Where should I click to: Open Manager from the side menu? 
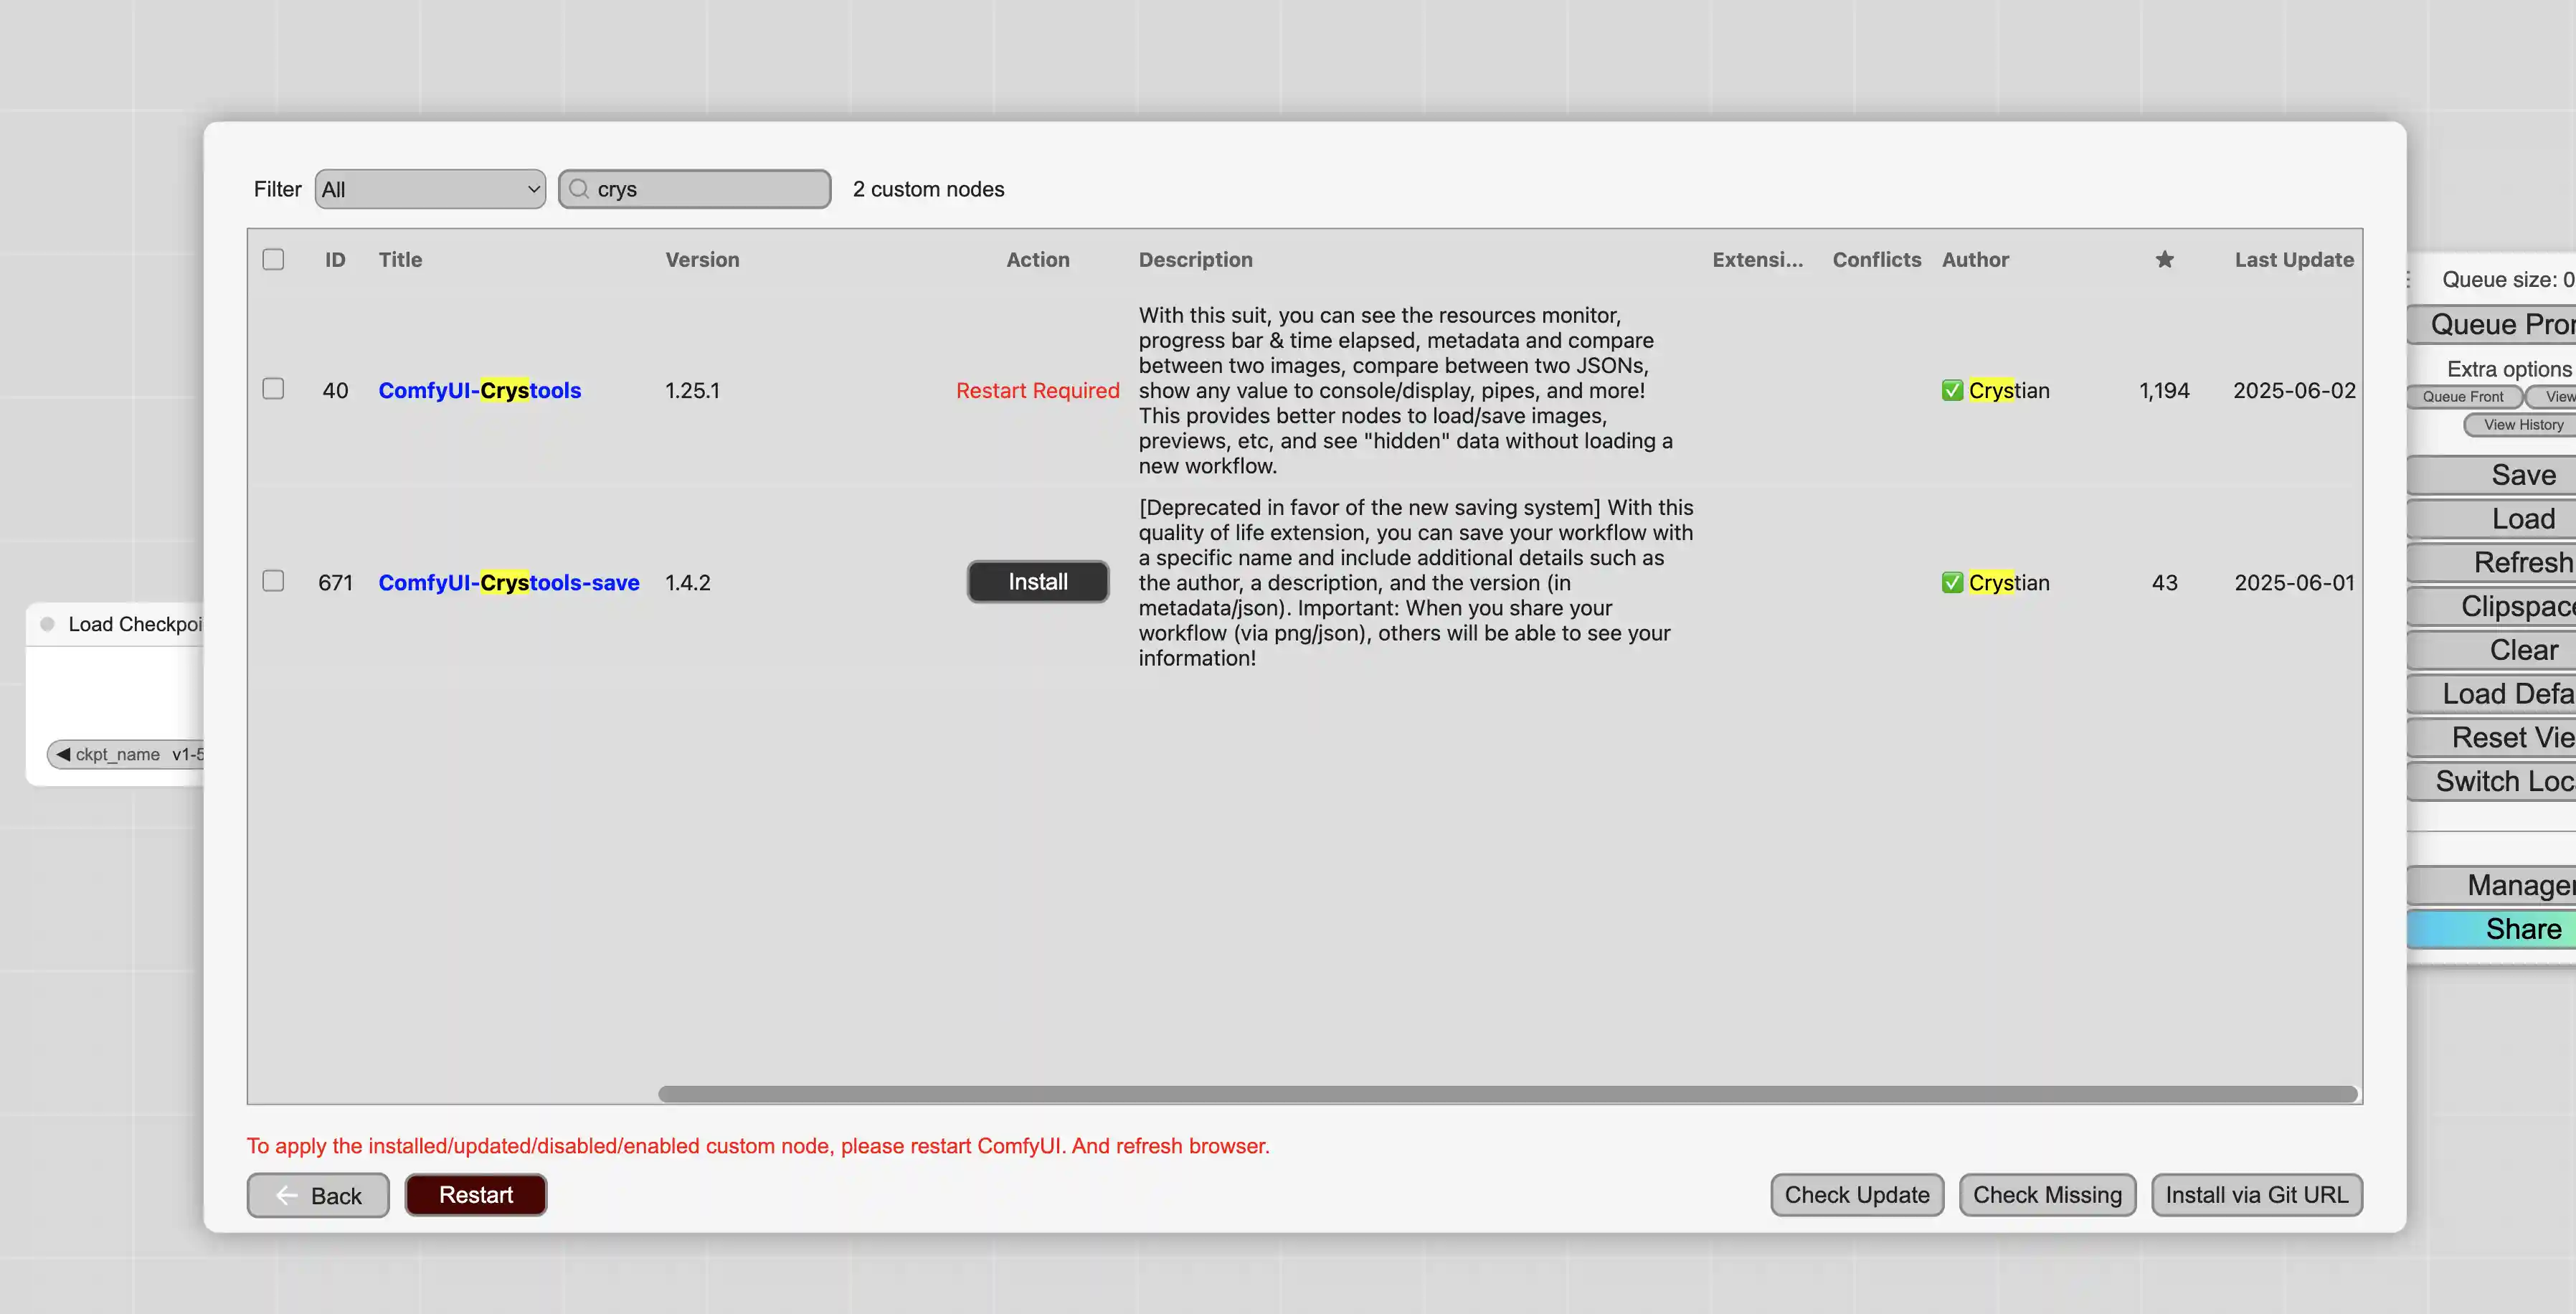2492,885
